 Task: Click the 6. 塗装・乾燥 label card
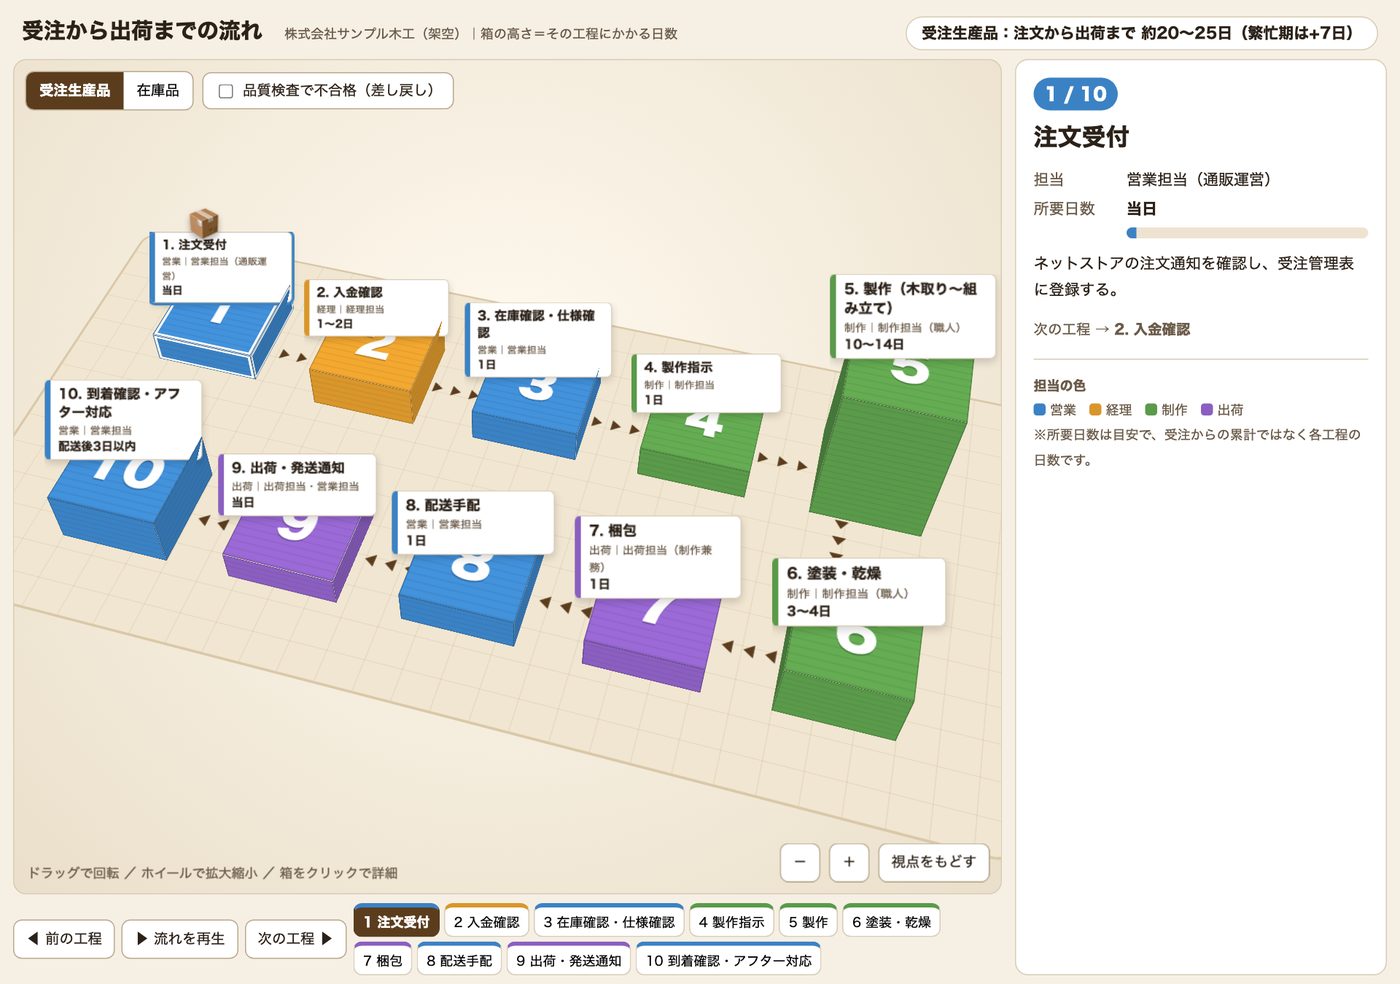tap(859, 591)
